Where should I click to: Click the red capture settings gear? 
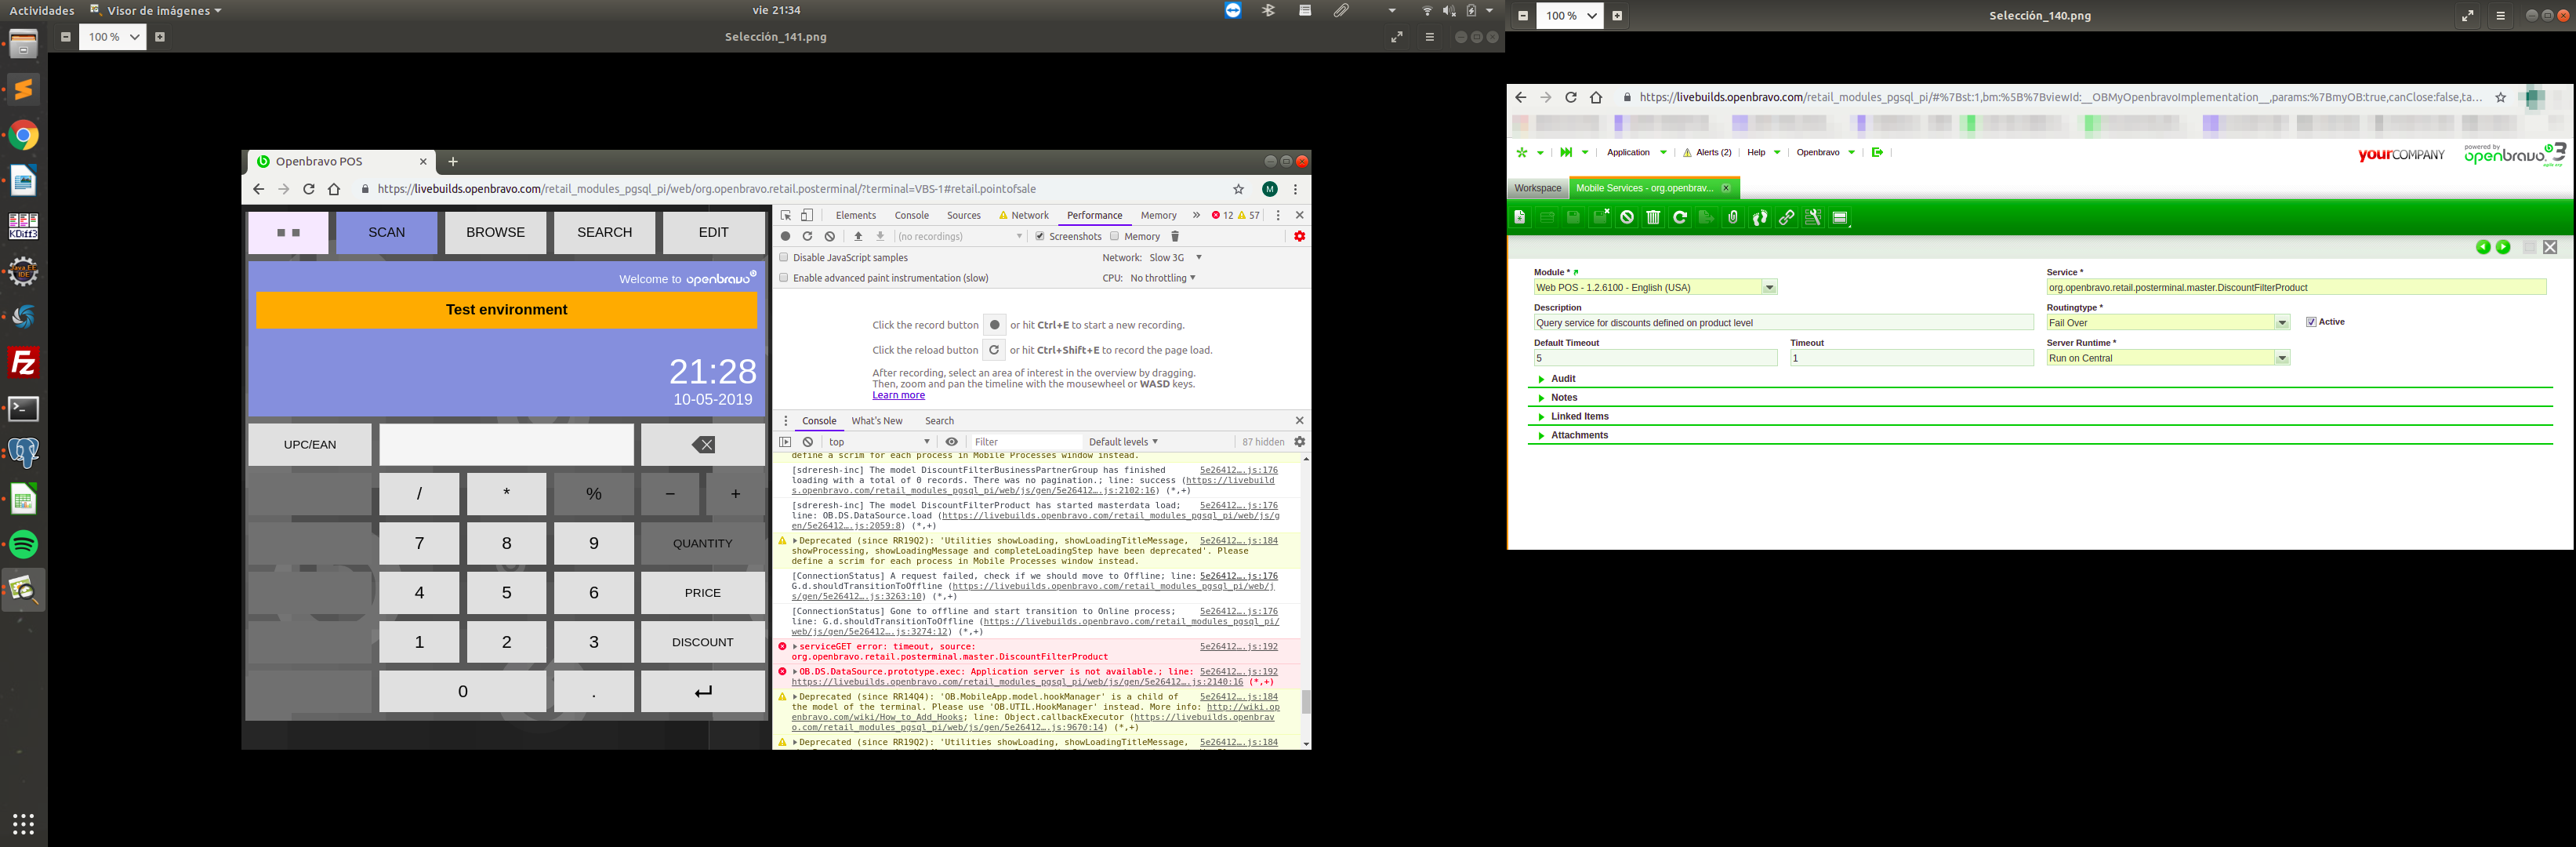[x=1299, y=237]
